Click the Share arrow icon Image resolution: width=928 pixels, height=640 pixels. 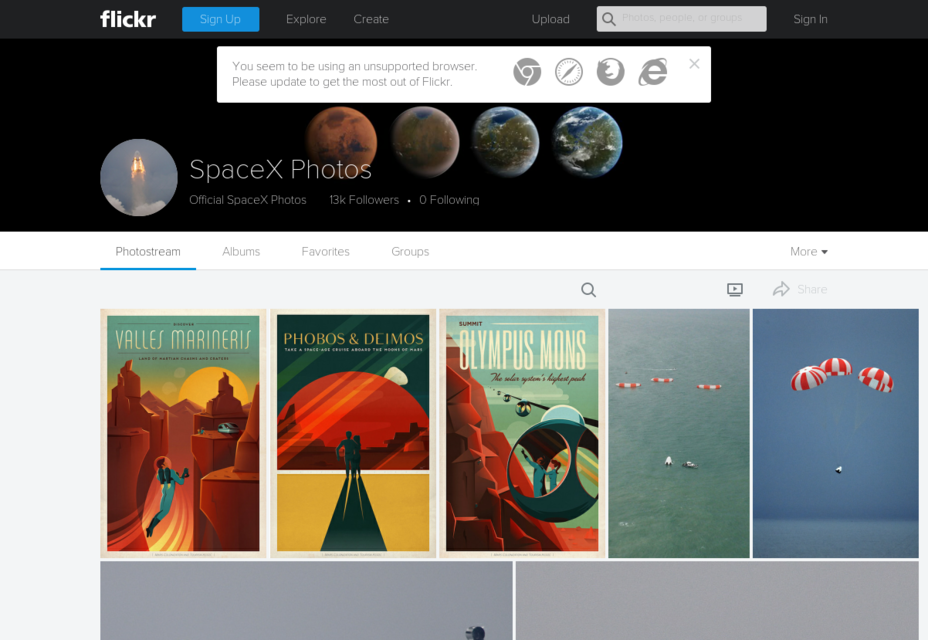point(781,290)
